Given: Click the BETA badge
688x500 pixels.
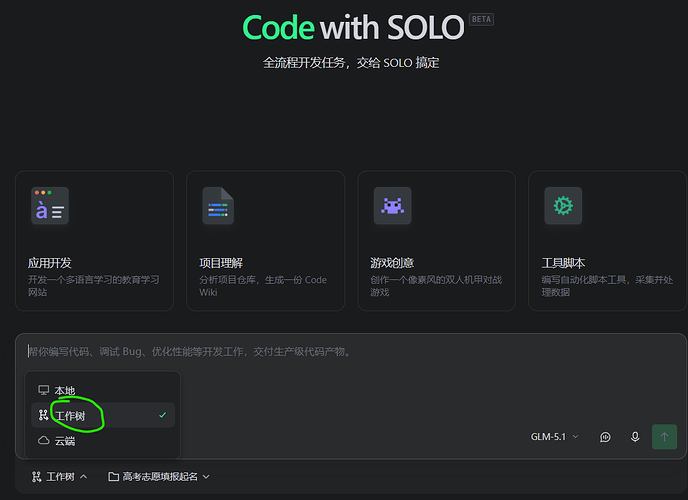Looking at the screenshot, I should coord(481,19).
